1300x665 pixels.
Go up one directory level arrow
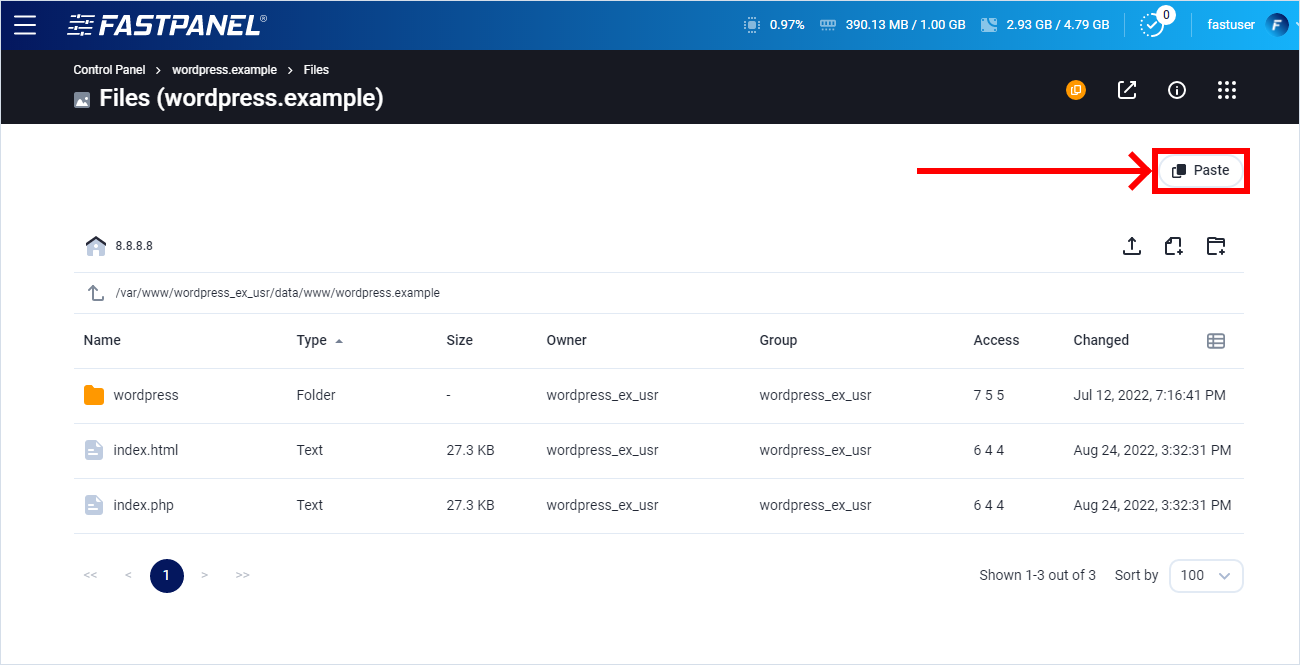[x=96, y=293]
